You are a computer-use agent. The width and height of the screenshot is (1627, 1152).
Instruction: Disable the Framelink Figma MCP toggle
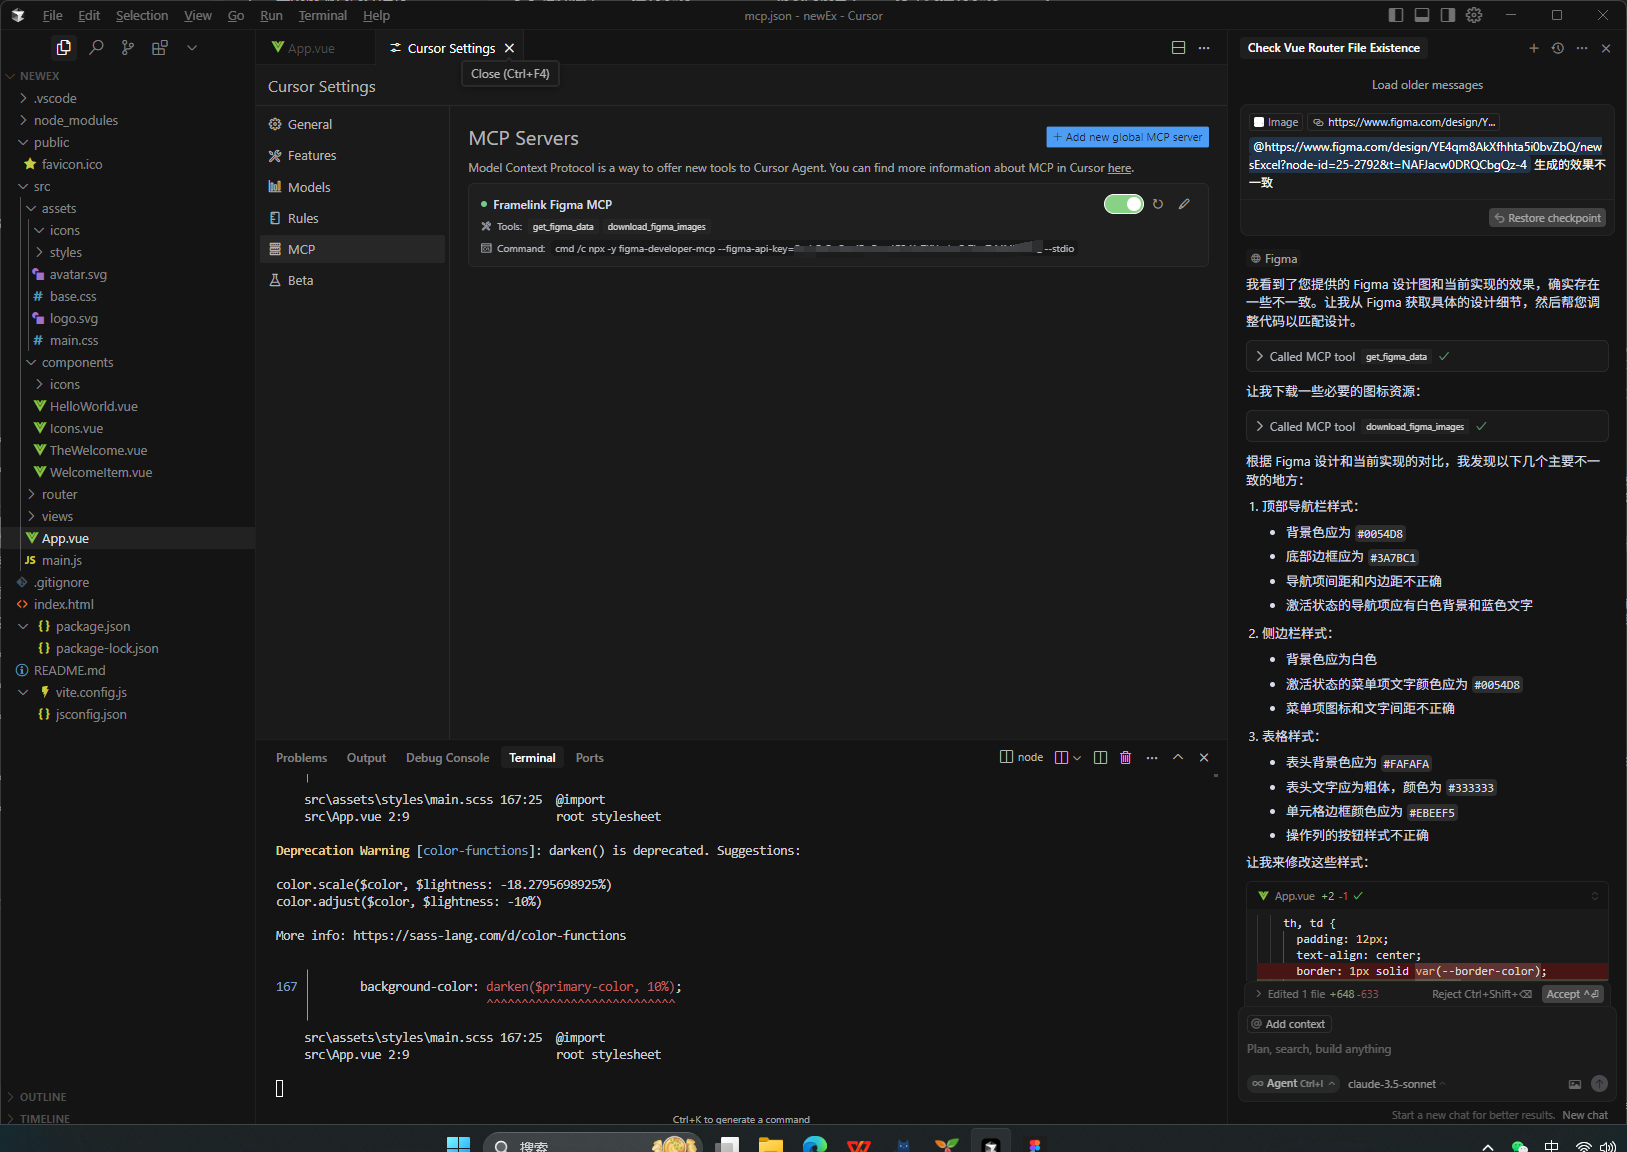pos(1123,204)
